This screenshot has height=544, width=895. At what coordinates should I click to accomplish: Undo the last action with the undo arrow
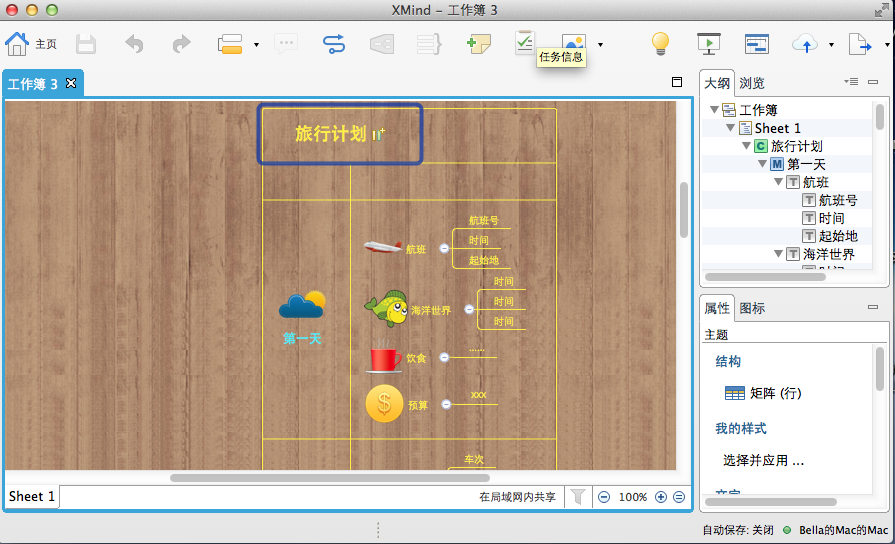(x=134, y=44)
